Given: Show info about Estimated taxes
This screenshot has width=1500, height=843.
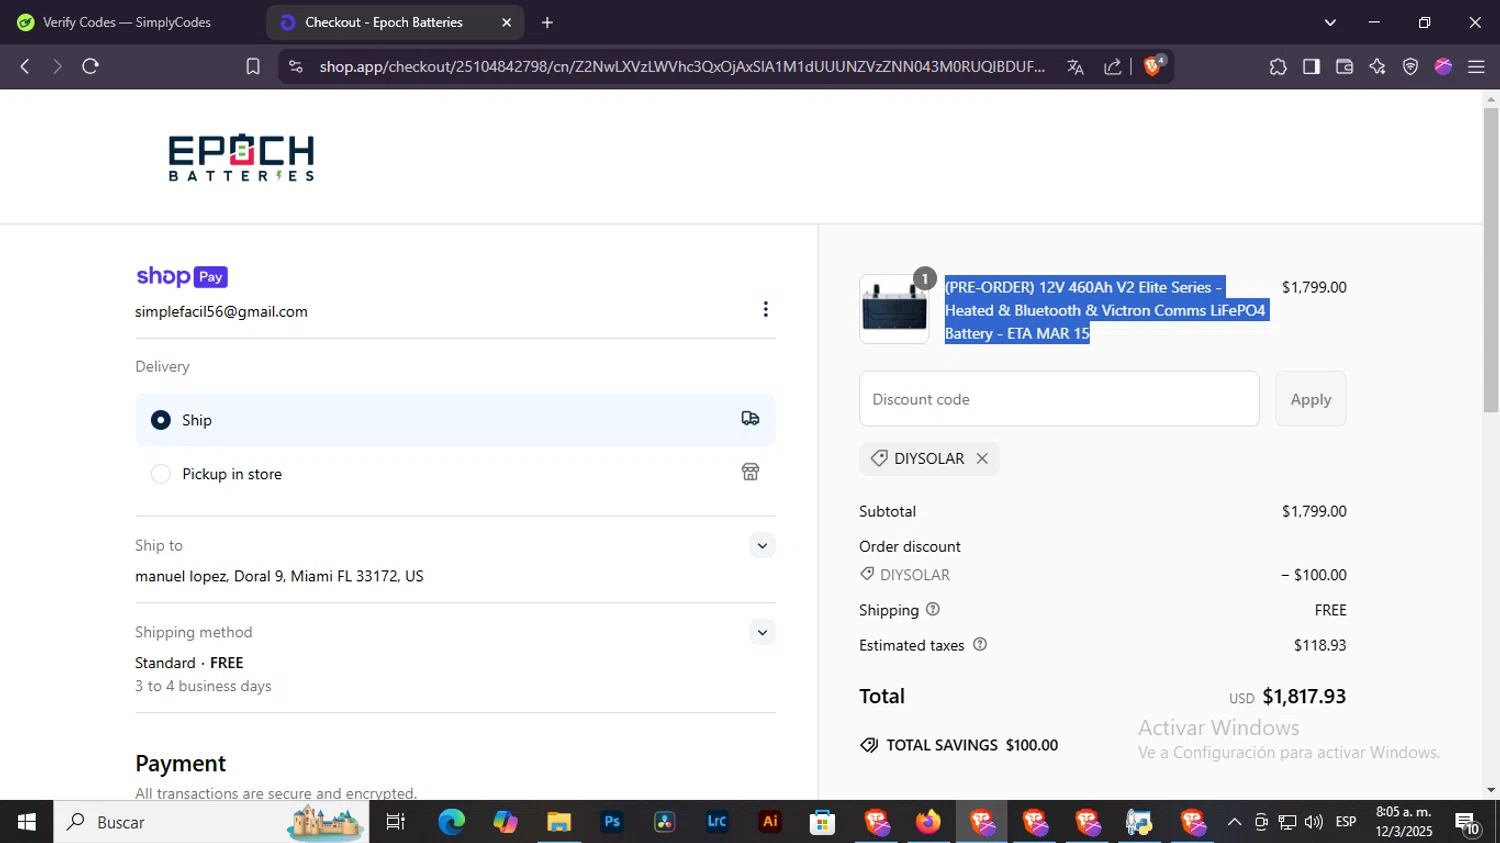Looking at the screenshot, I should tap(980, 645).
